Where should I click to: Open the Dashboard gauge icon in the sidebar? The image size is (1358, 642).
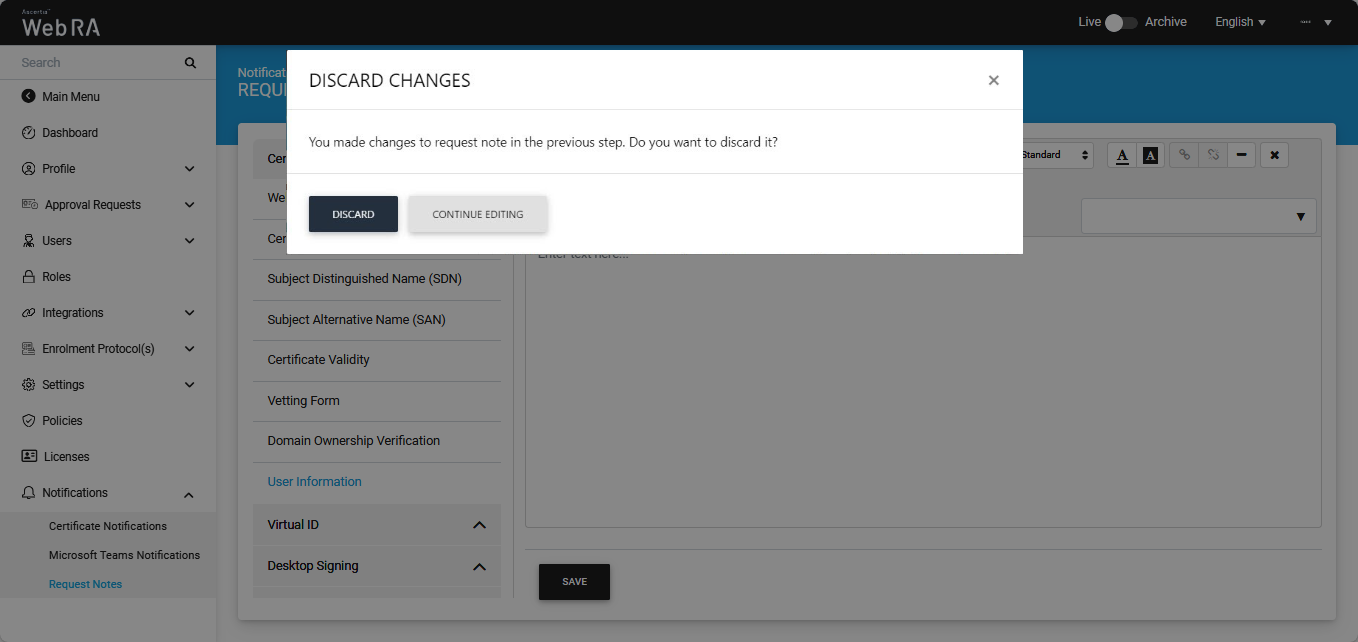click(x=28, y=133)
